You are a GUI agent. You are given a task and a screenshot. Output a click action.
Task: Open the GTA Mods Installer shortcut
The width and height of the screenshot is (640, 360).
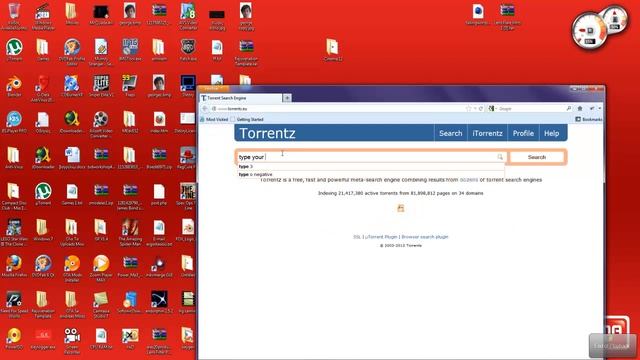coord(72,269)
